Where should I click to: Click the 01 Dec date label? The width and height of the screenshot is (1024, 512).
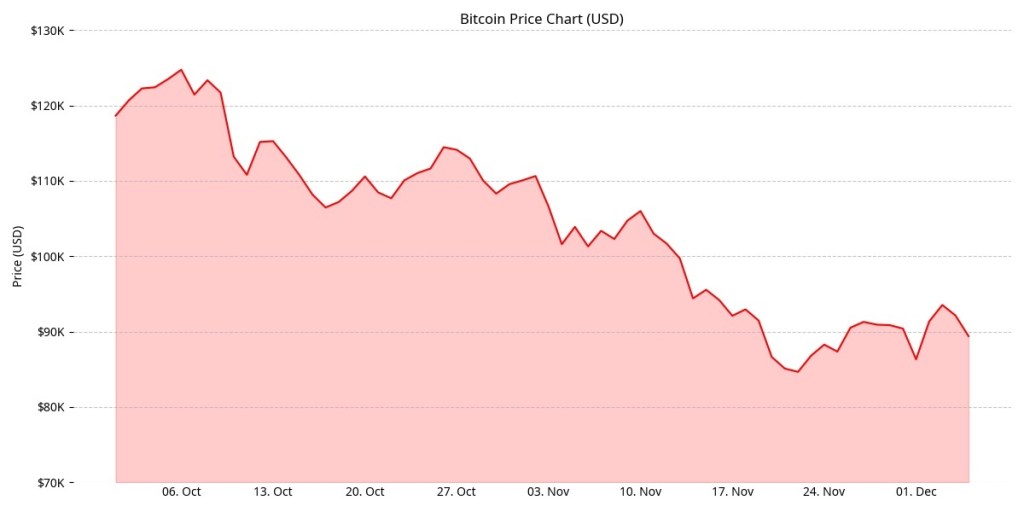(x=916, y=492)
